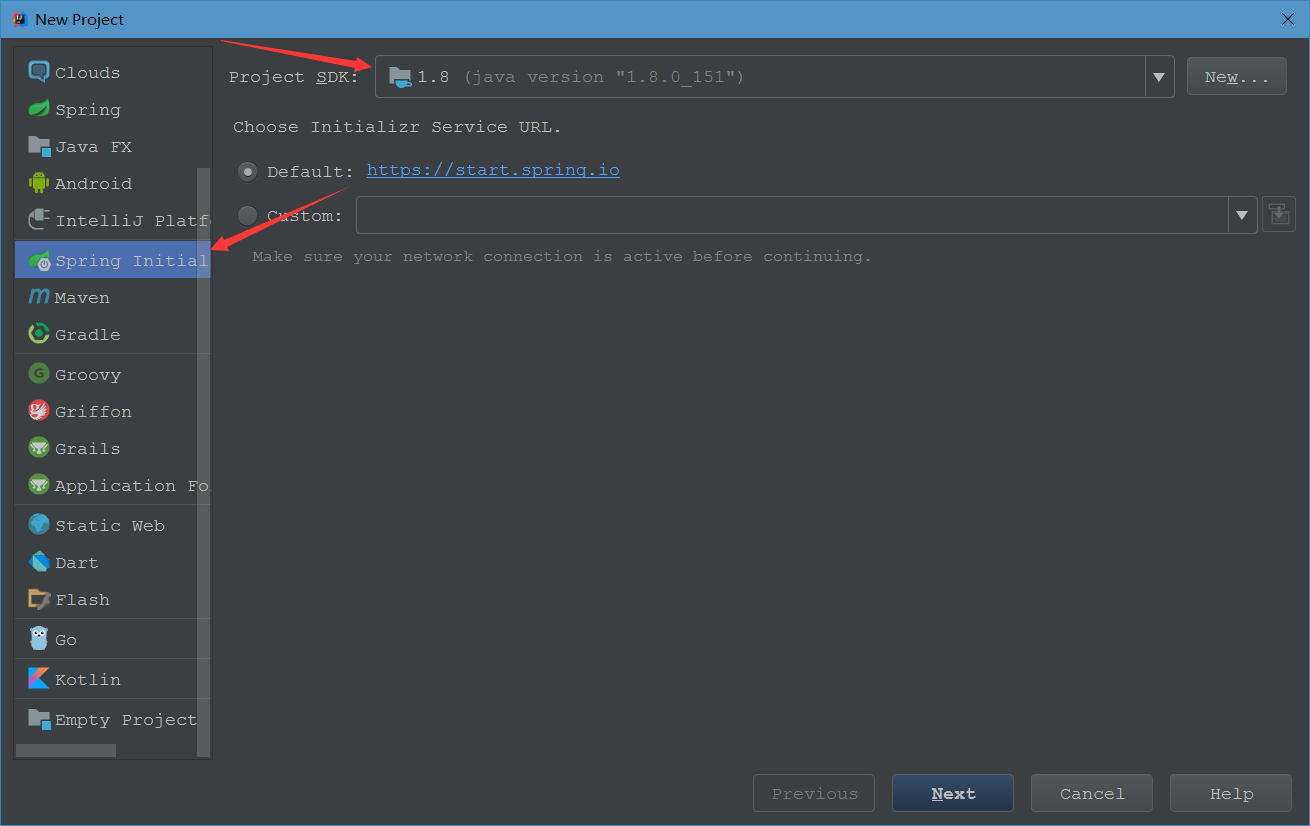Click the IntelliJ icon in title bar
The image size is (1310, 826).
(18, 19)
